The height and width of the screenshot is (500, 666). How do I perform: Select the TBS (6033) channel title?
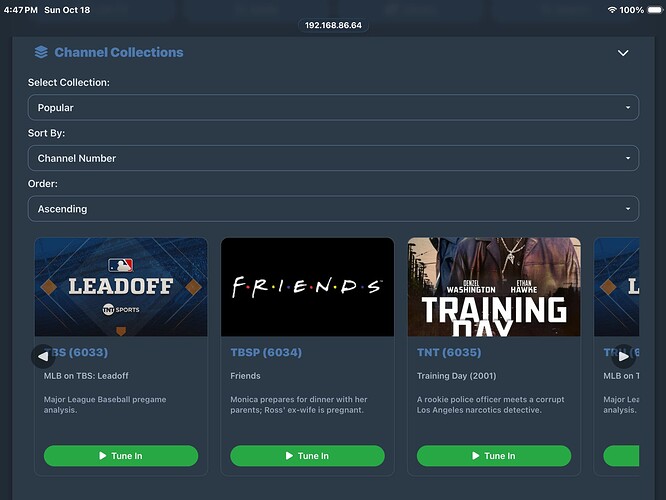76,352
